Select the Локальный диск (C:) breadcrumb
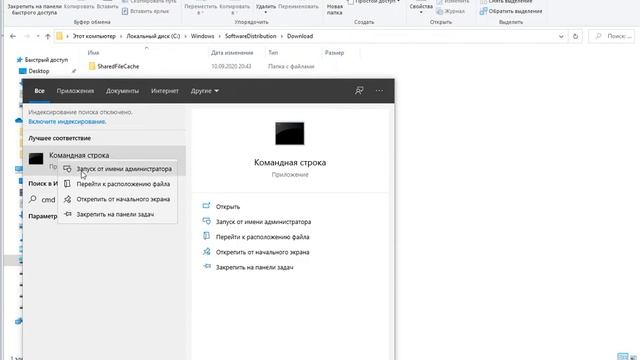The width and height of the screenshot is (640, 360). [153, 36]
